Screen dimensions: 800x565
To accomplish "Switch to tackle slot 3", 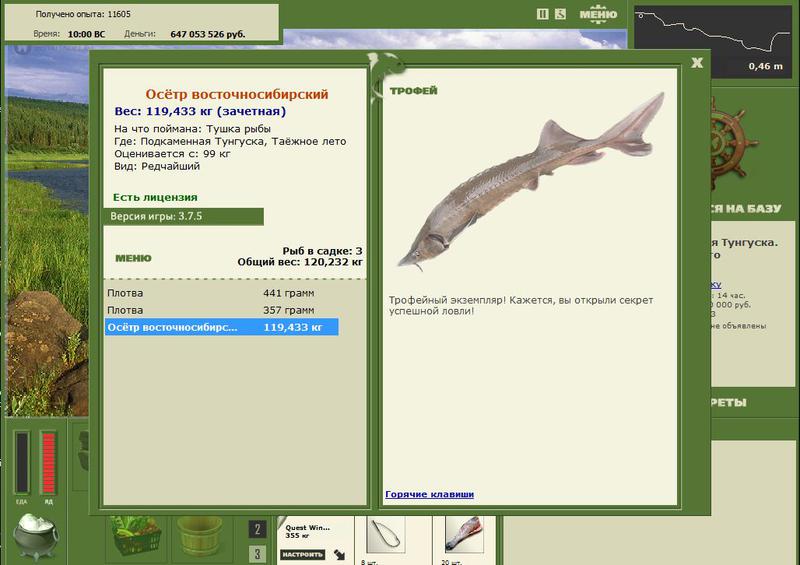I will point(257,554).
